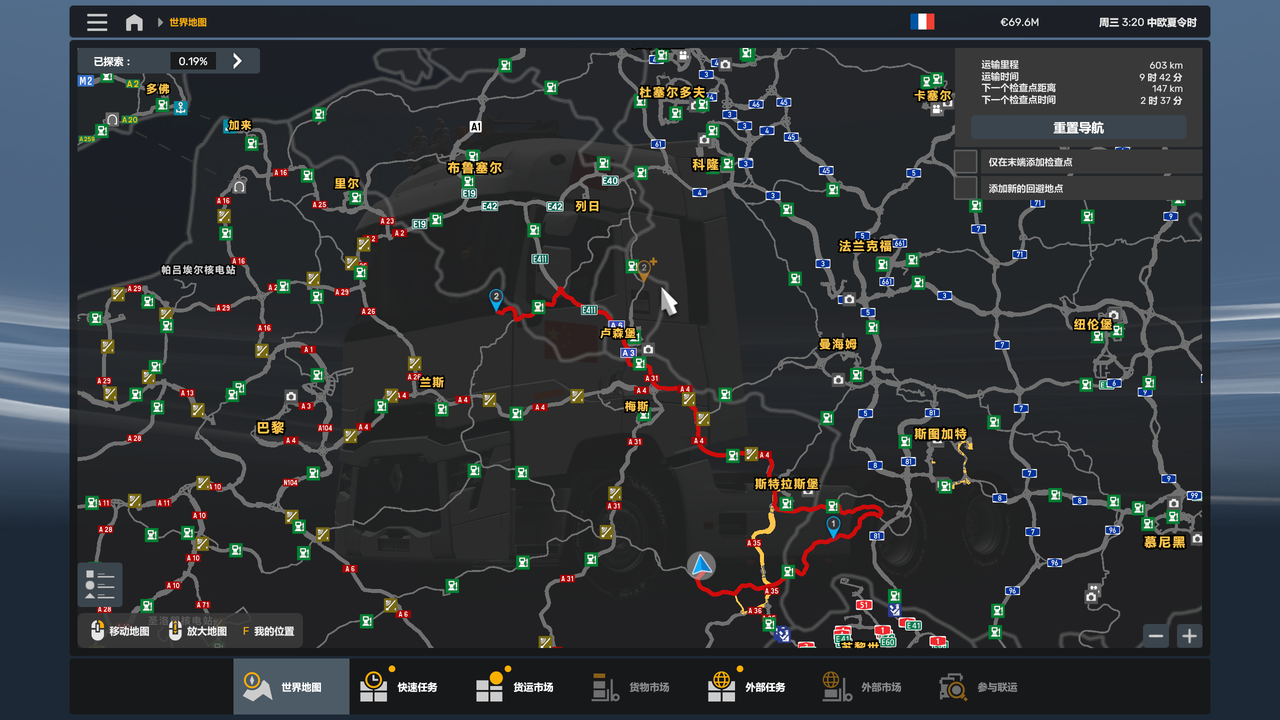1280x720 pixels.
Task: Click the 科隆 city label
Action: point(705,164)
